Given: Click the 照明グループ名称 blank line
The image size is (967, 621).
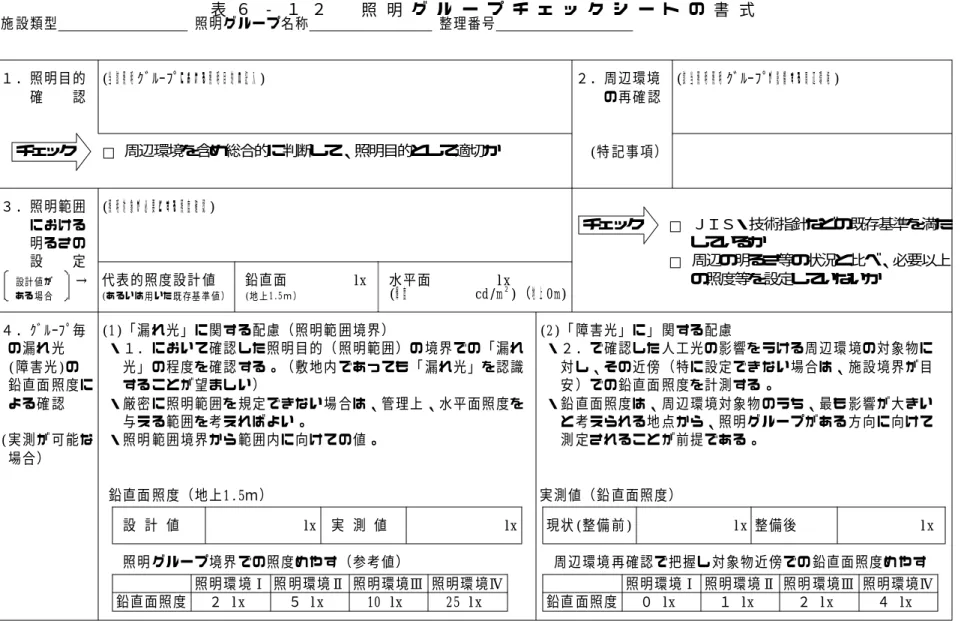Looking at the screenshot, I should [x=370, y=25].
